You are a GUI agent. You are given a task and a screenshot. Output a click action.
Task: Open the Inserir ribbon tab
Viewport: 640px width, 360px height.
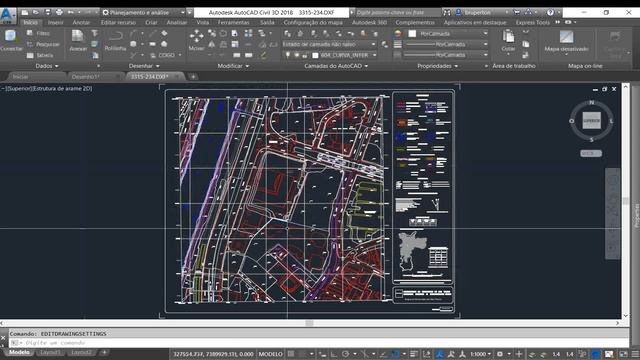pyautogui.click(x=56, y=22)
